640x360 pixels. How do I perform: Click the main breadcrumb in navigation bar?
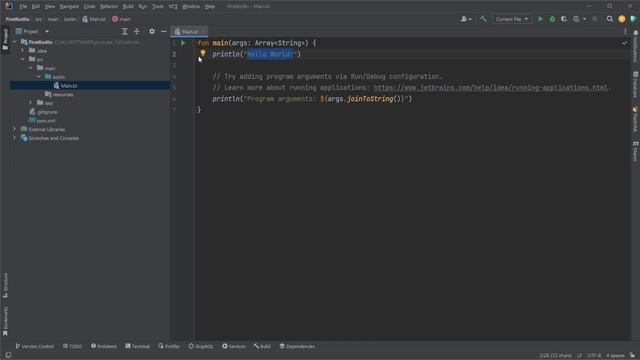click(121, 19)
